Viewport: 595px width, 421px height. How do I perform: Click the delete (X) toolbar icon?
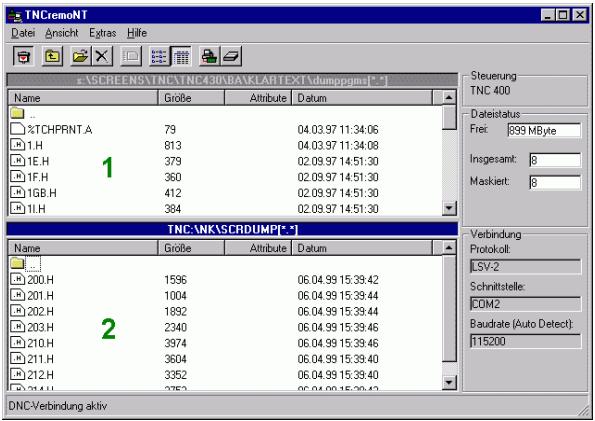[x=102, y=57]
